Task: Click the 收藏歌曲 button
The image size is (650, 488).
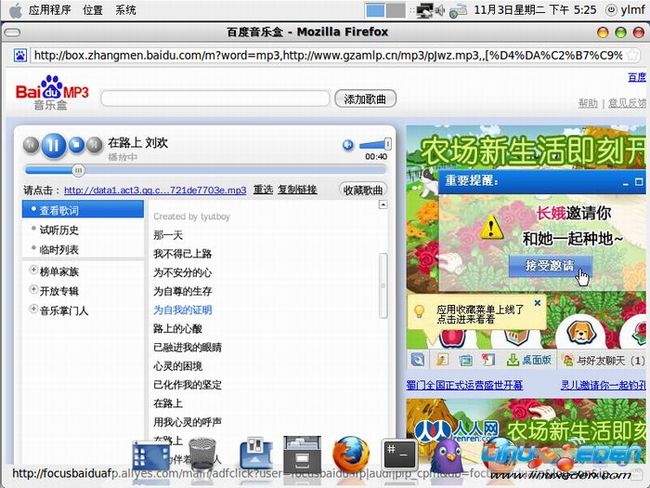Action: 363,190
